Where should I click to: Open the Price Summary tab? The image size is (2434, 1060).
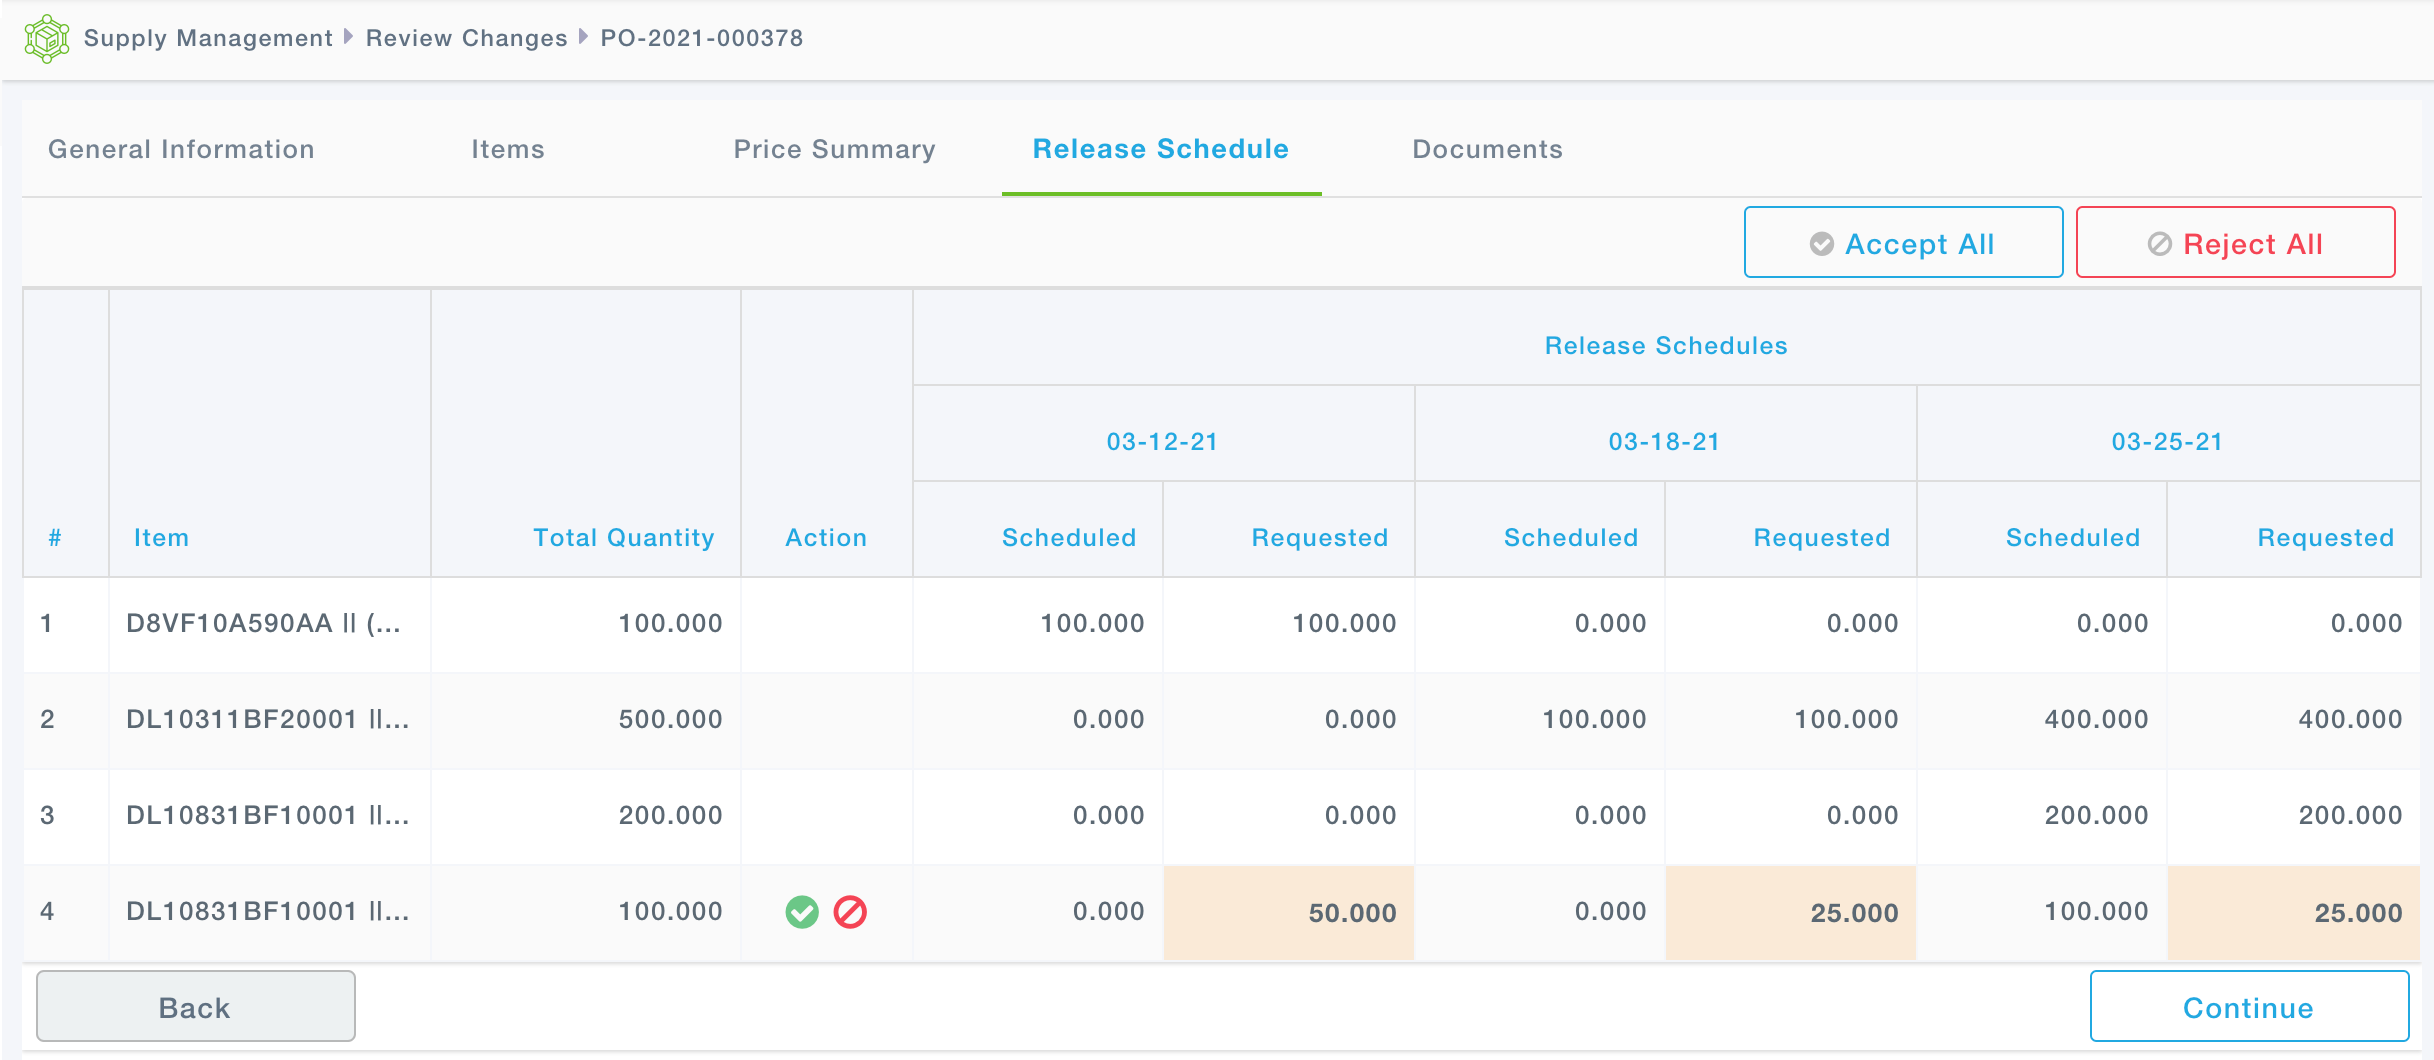point(834,149)
